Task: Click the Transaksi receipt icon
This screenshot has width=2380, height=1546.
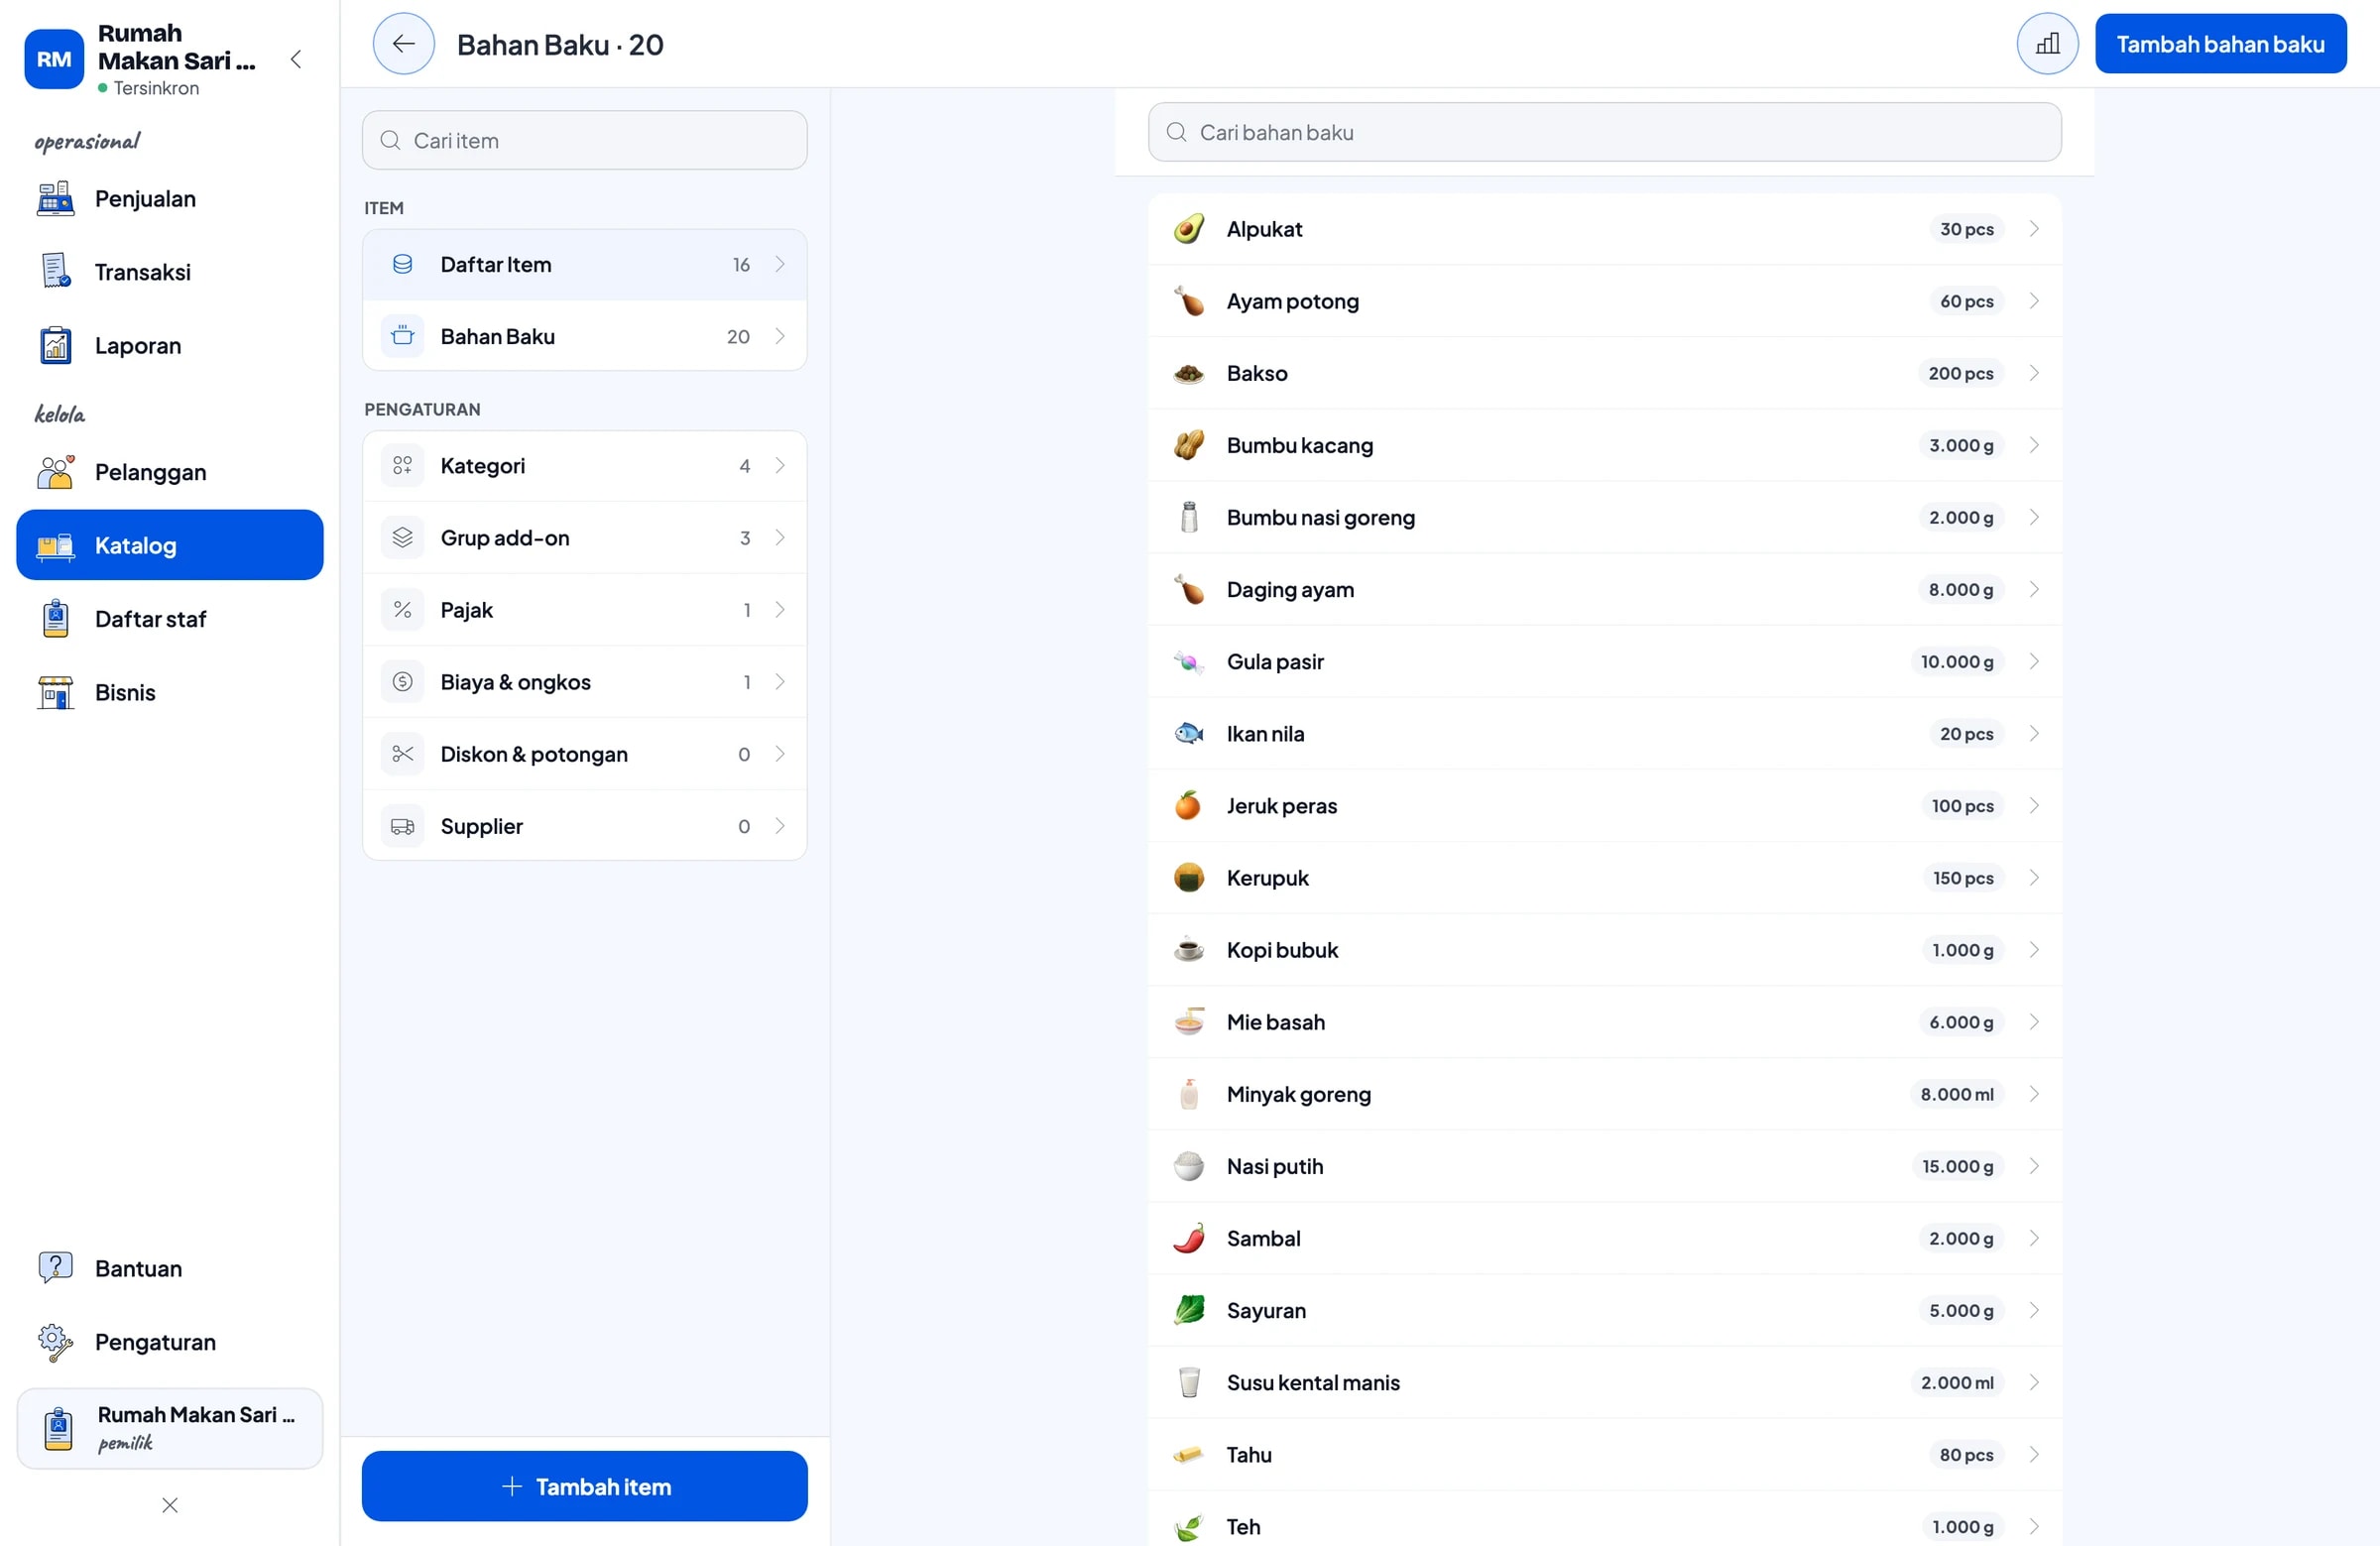Action: coord(55,272)
